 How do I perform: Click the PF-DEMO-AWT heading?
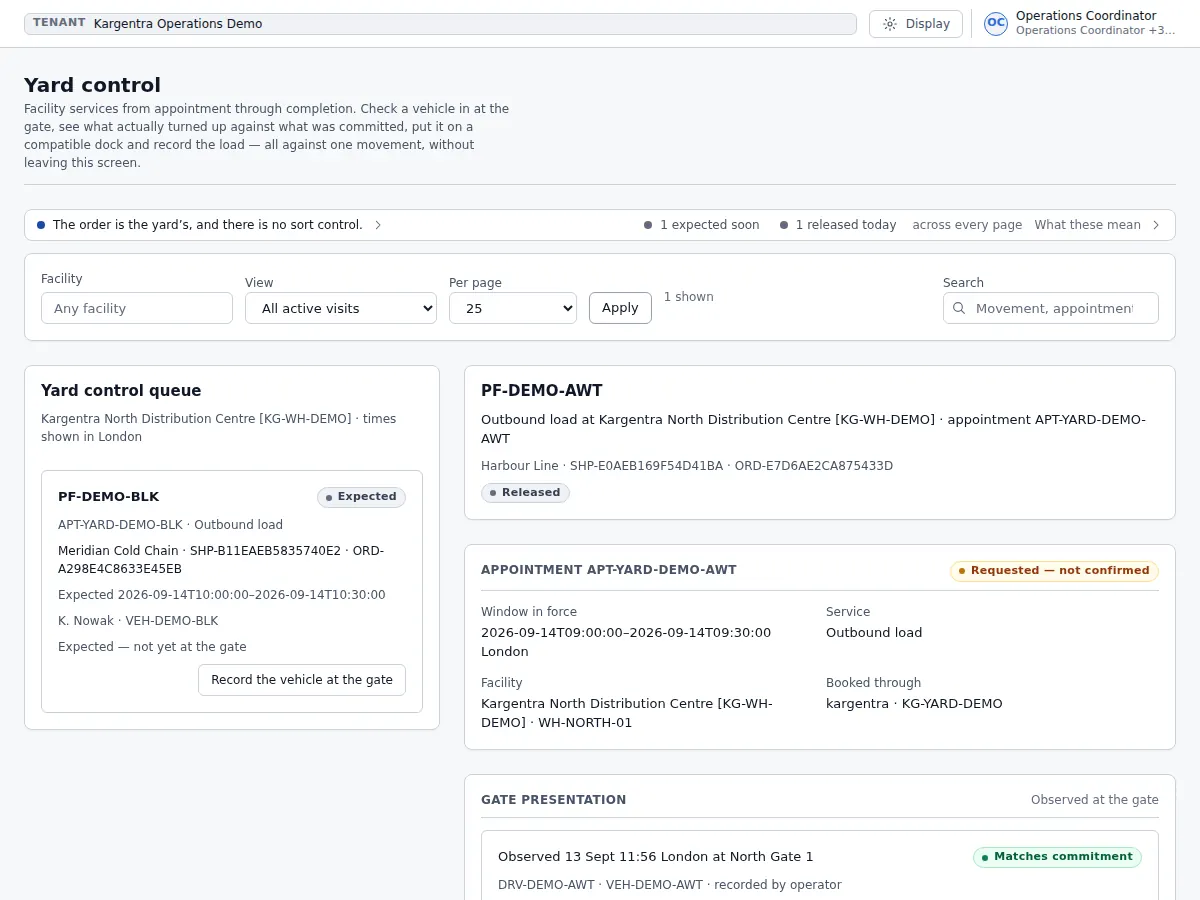click(542, 391)
